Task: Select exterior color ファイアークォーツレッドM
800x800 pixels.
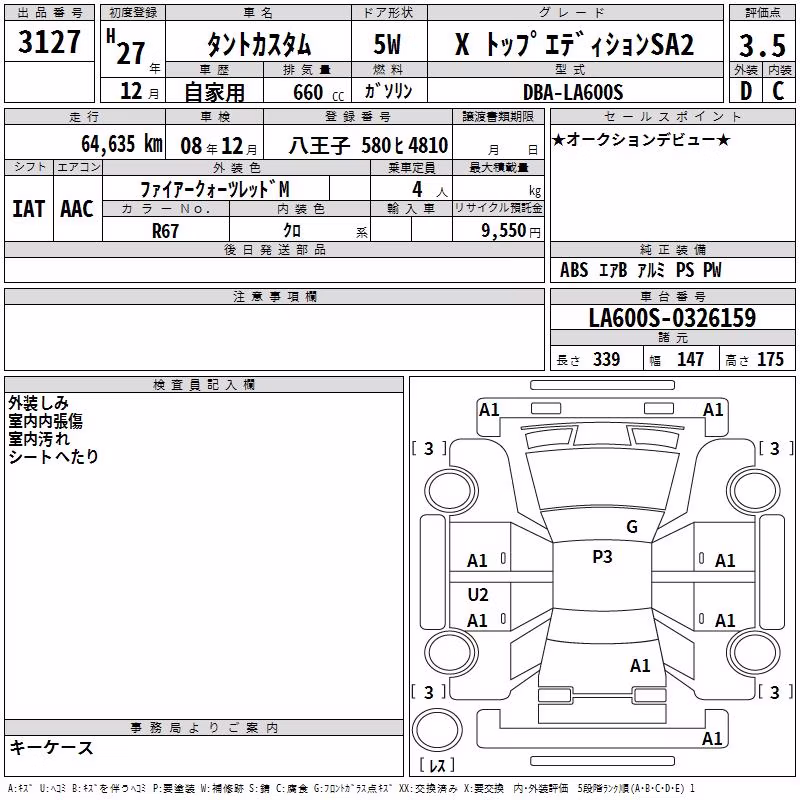Action: [215, 190]
